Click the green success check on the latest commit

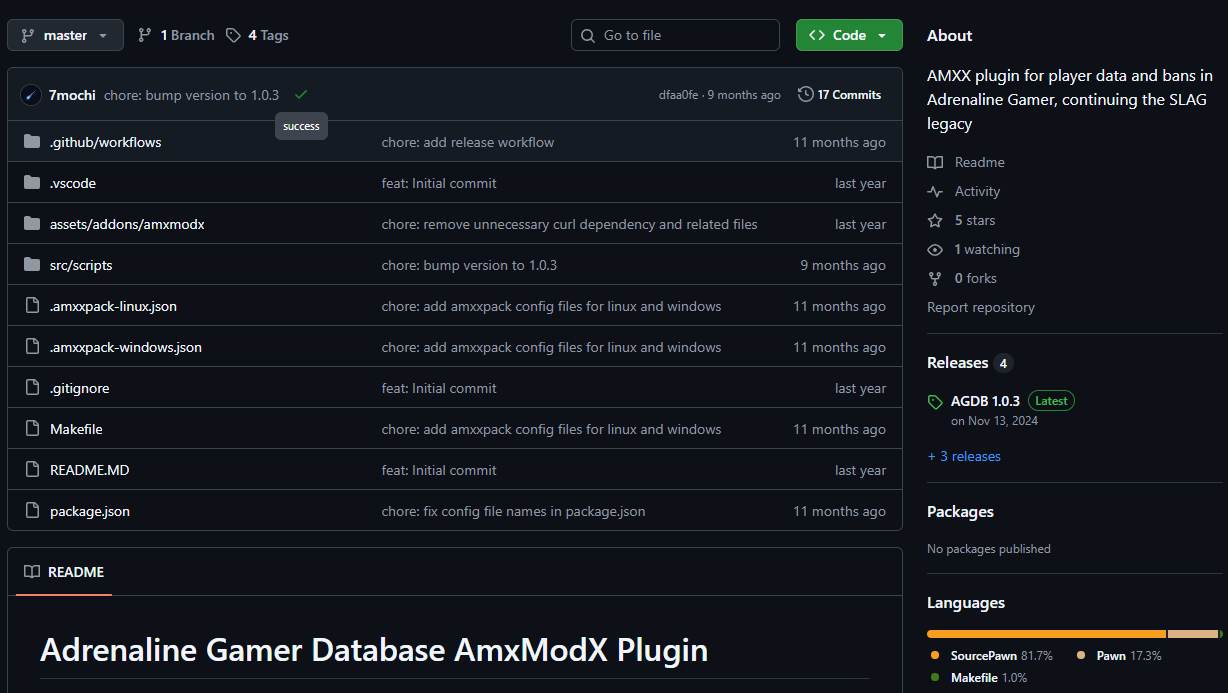point(301,94)
